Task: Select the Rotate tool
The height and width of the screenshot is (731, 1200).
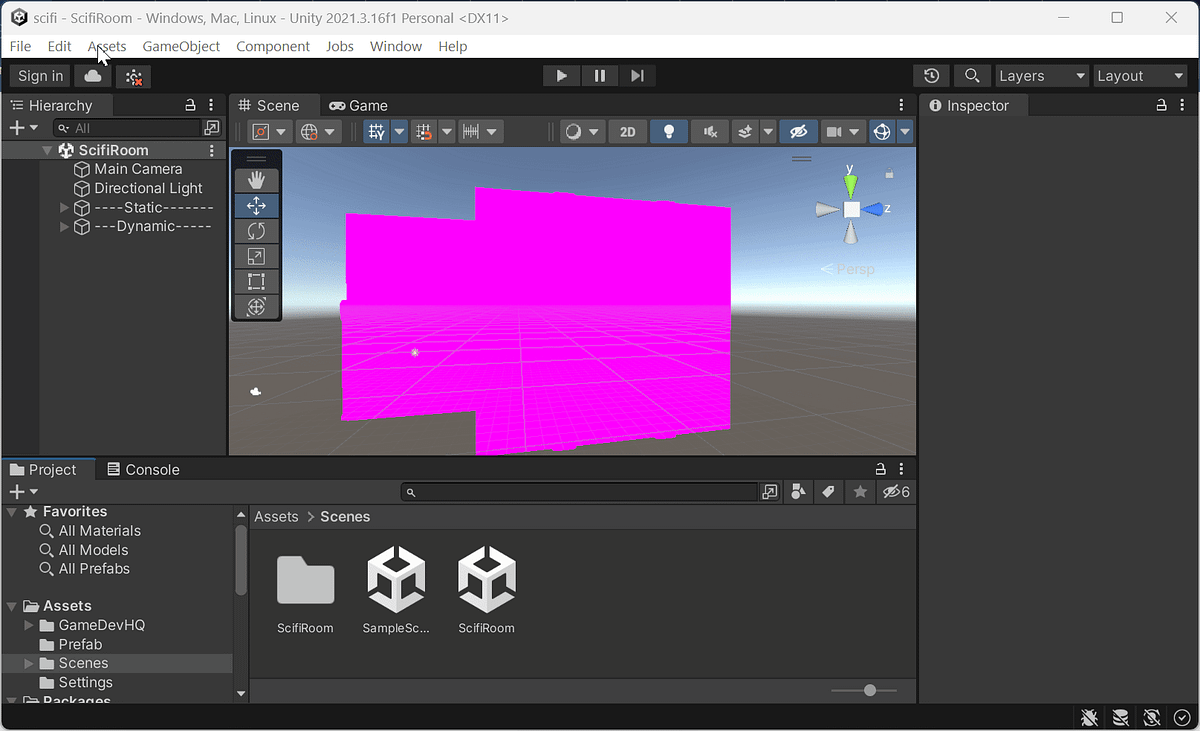Action: [x=257, y=230]
